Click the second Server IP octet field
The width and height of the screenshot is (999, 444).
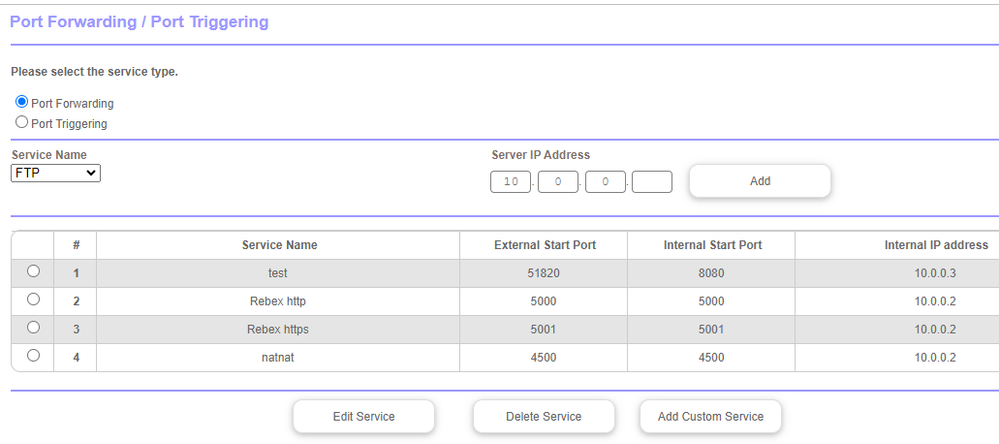(557, 182)
